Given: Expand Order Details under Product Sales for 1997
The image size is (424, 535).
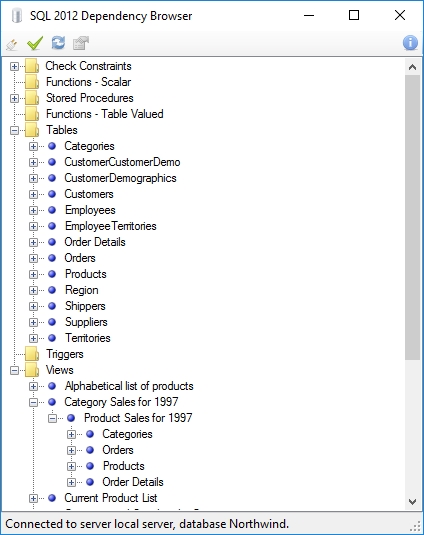Looking at the screenshot, I should click(71, 482).
